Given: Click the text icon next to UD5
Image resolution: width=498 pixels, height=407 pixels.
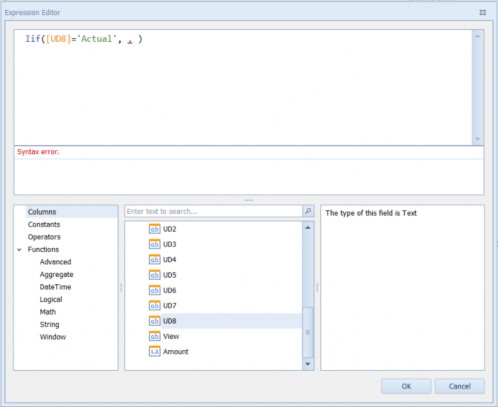Looking at the screenshot, I should 154,275.
